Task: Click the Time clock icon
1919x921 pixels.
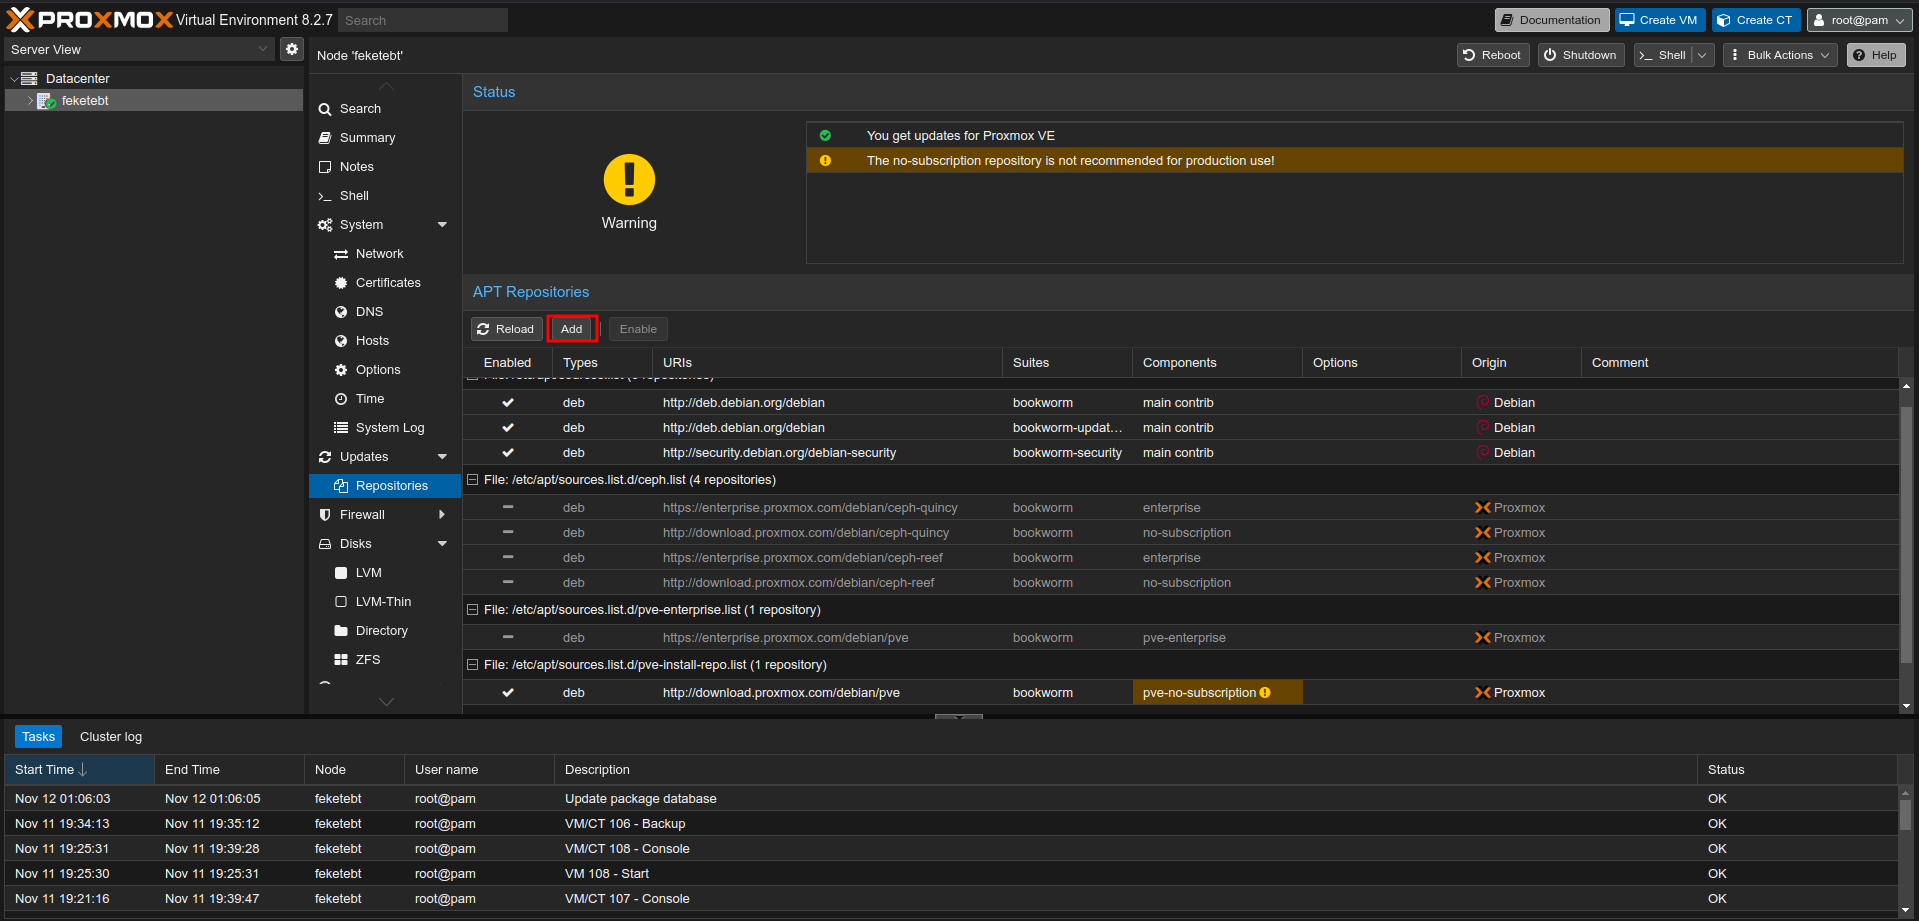Action: point(341,399)
